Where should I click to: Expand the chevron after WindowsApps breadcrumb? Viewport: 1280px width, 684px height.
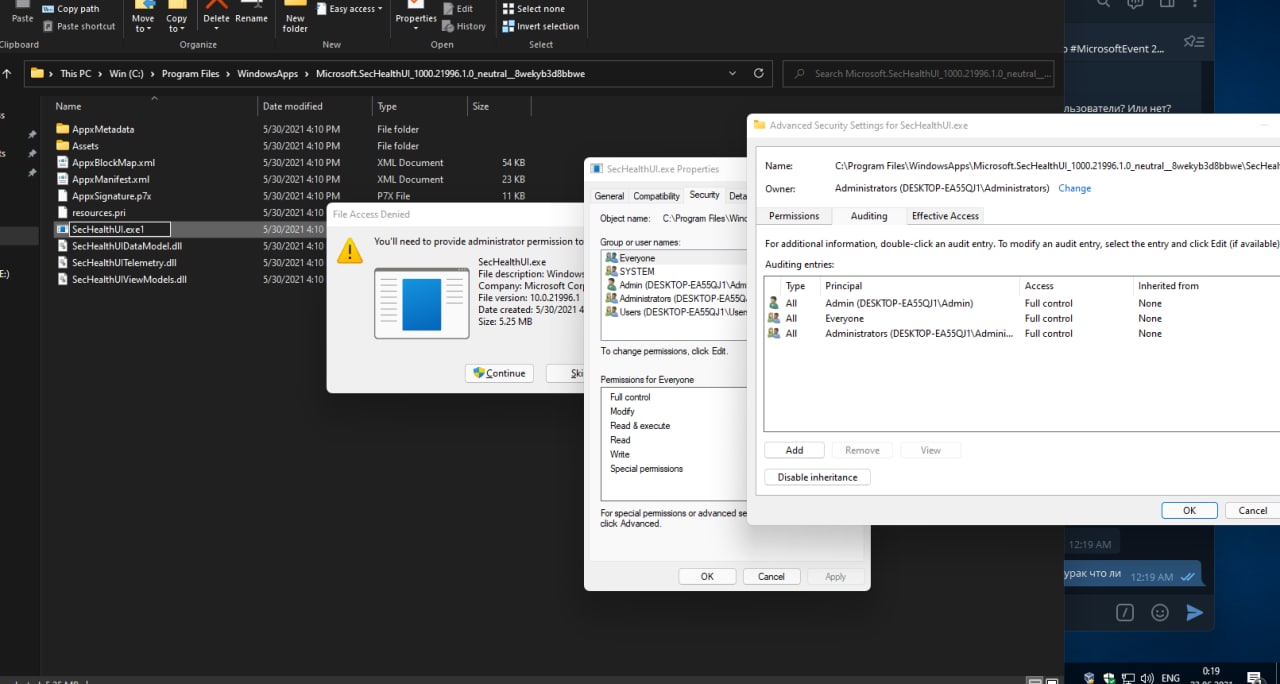click(x=308, y=73)
